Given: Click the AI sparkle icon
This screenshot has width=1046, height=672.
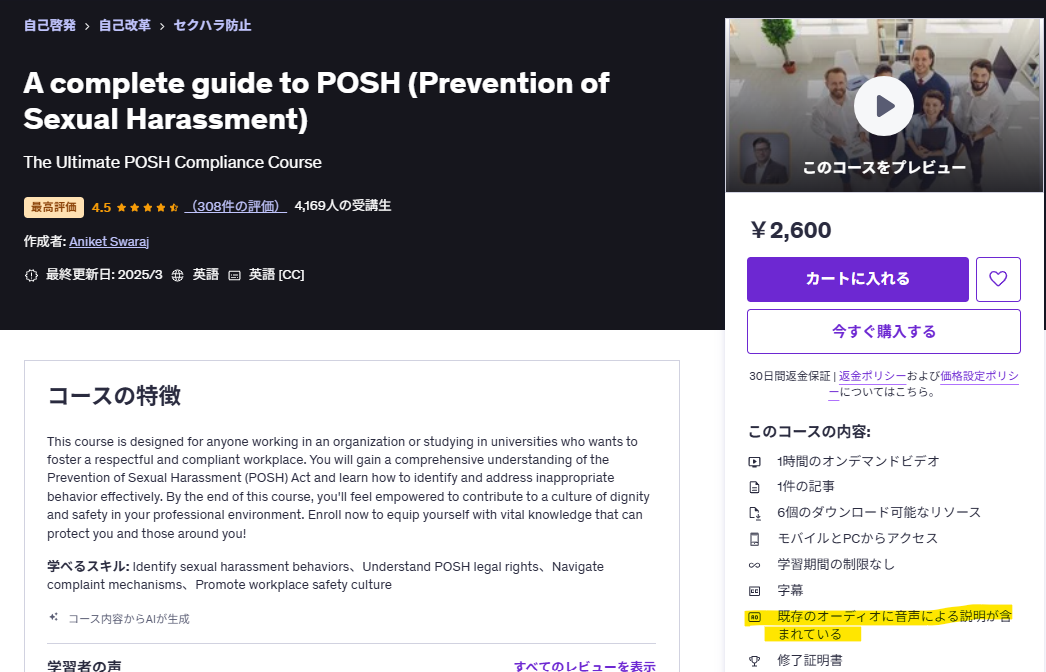Looking at the screenshot, I should click(x=53, y=617).
